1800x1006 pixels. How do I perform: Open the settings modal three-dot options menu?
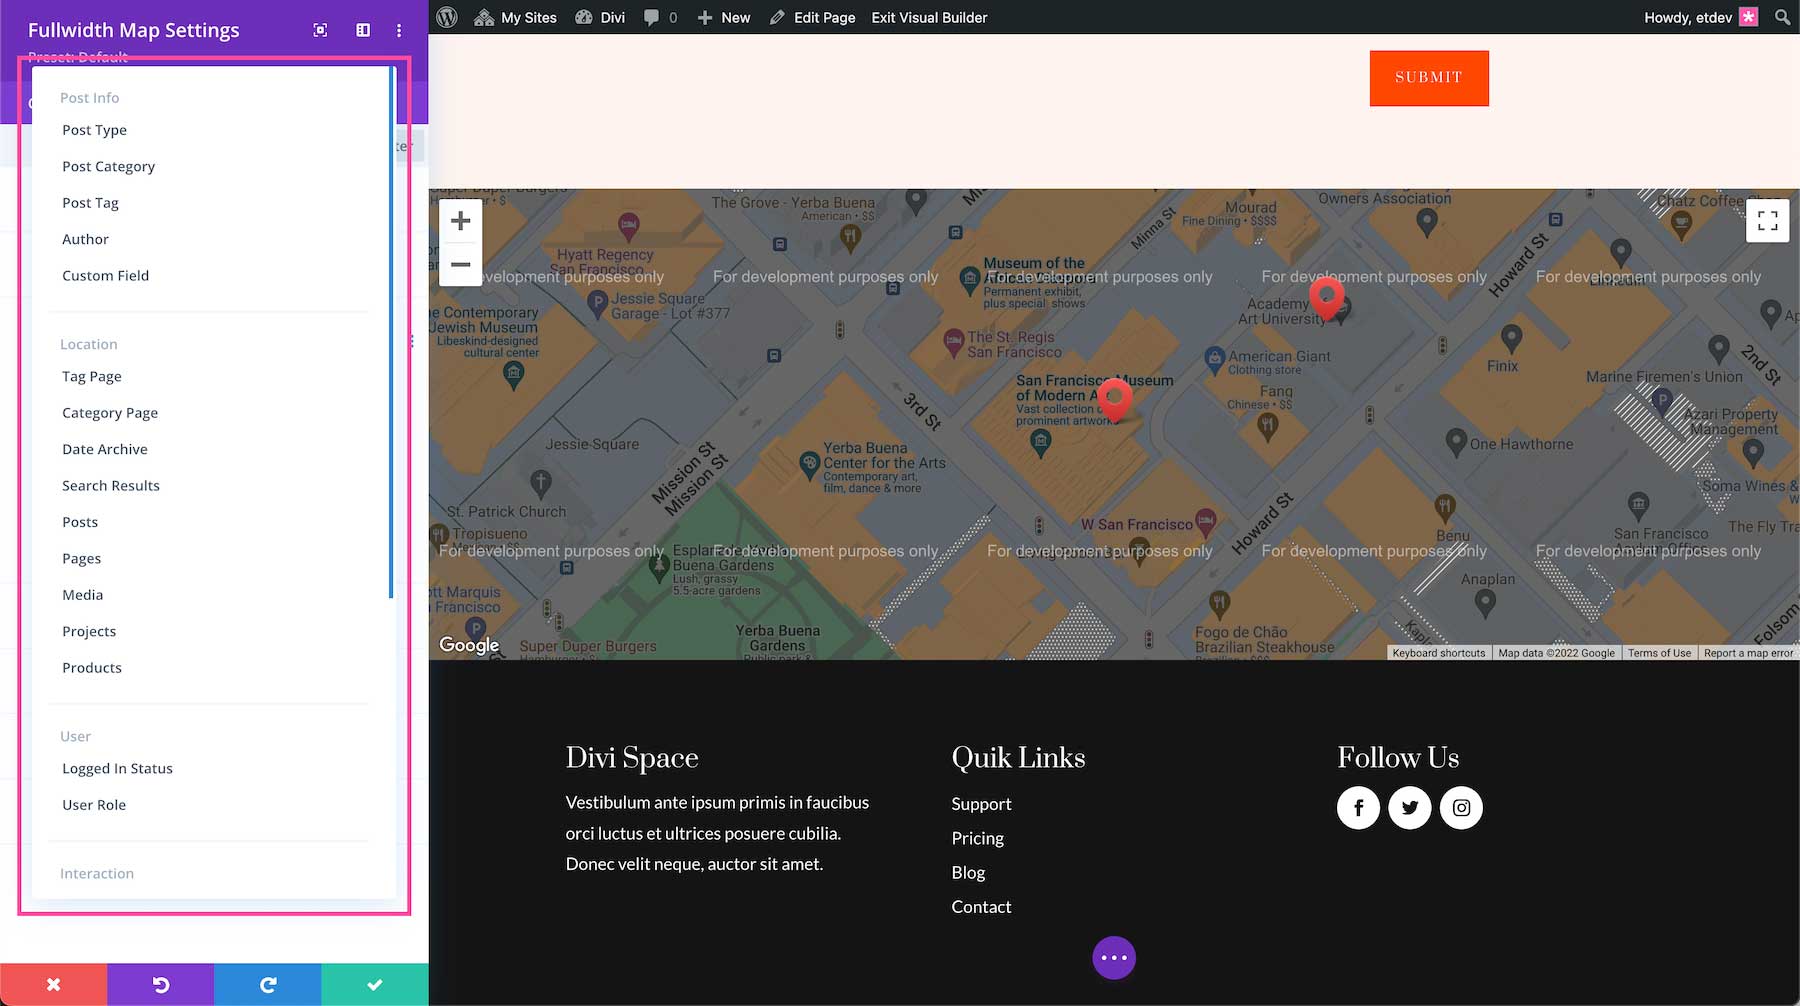coord(399,30)
